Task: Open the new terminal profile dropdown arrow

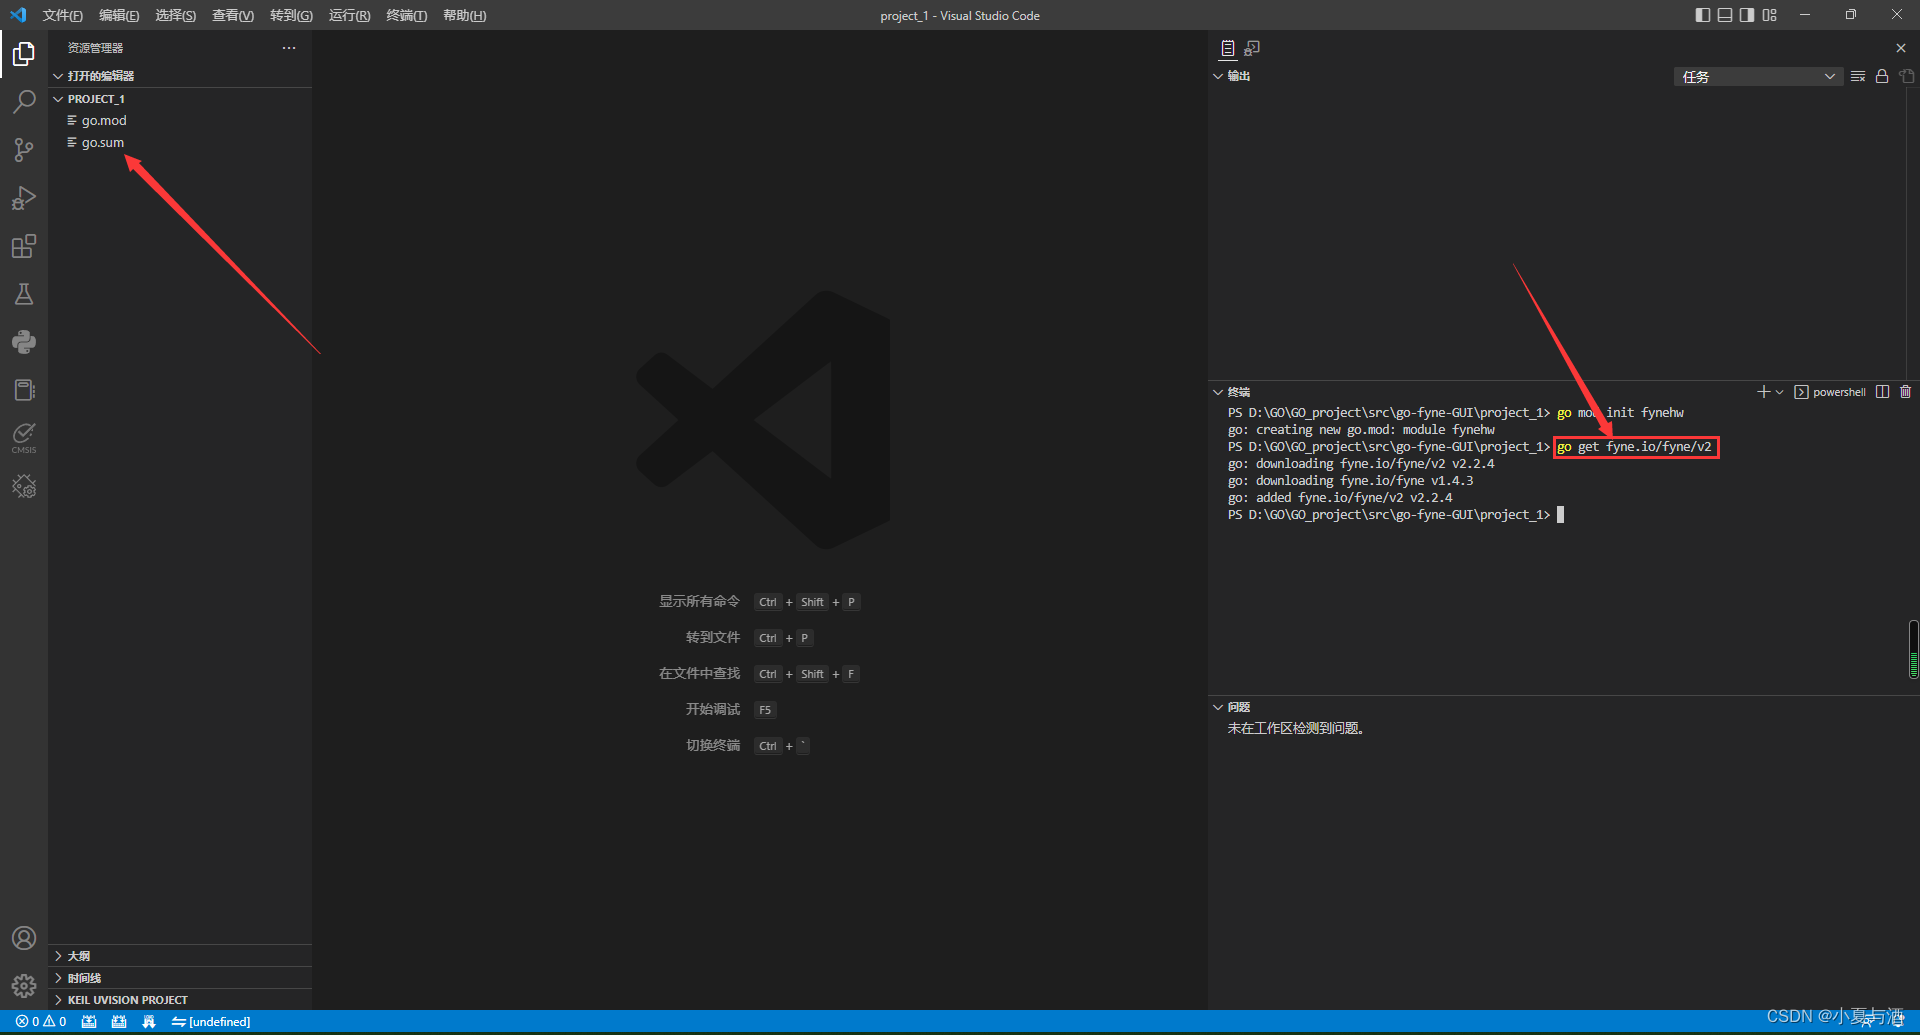Action: (1780, 392)
